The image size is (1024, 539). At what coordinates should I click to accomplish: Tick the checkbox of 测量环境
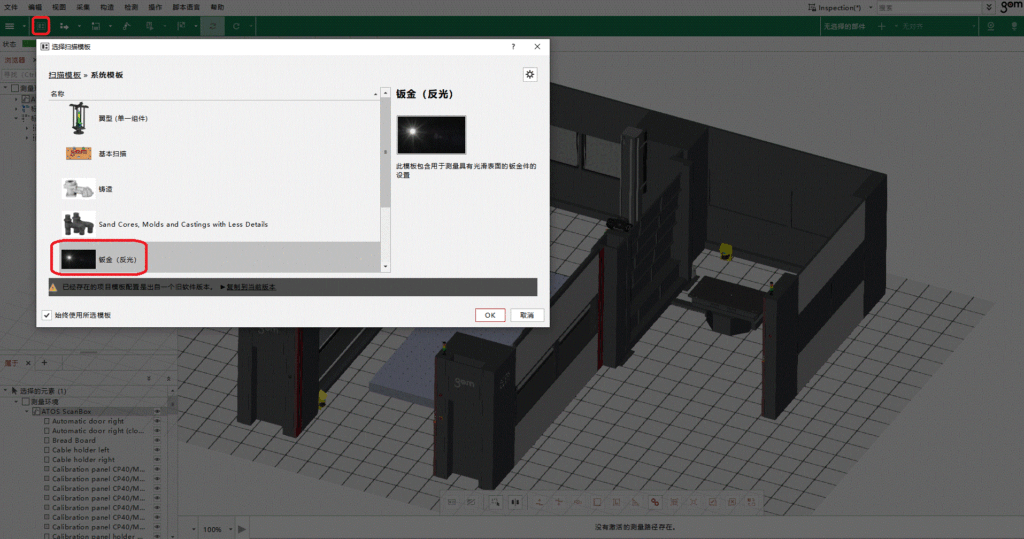tap(26, 402)
